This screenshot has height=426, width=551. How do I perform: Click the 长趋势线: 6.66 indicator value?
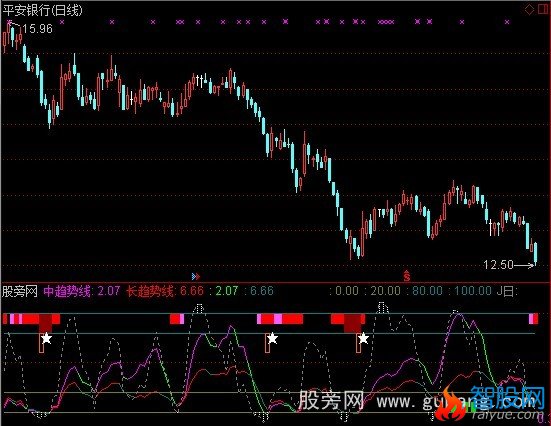point(165,291)
